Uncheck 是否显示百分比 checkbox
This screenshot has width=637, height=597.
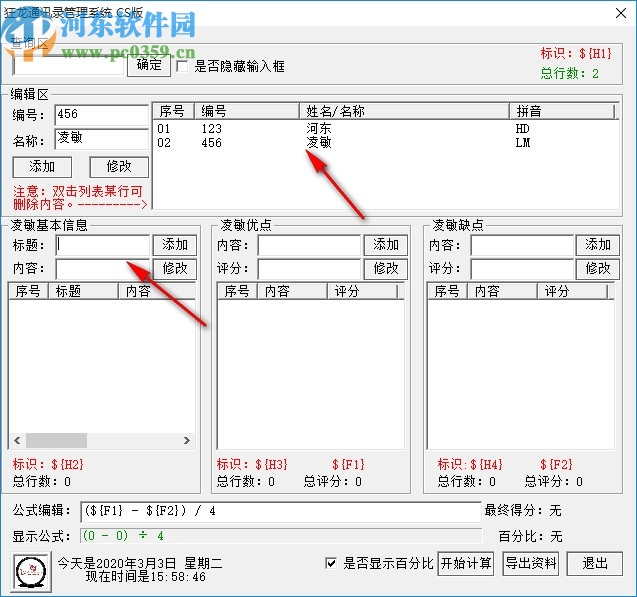point(331,563)
